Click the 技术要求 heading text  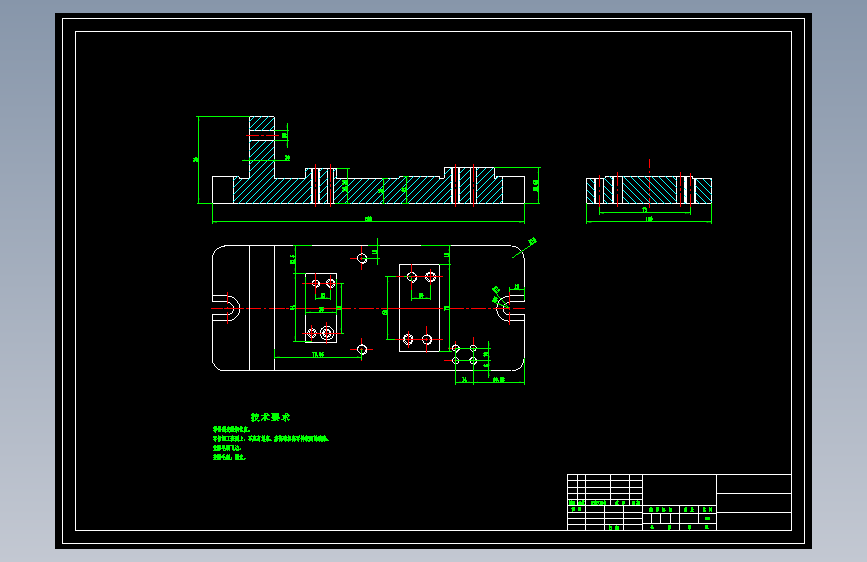pyautogui.click(x=270, y=417)
